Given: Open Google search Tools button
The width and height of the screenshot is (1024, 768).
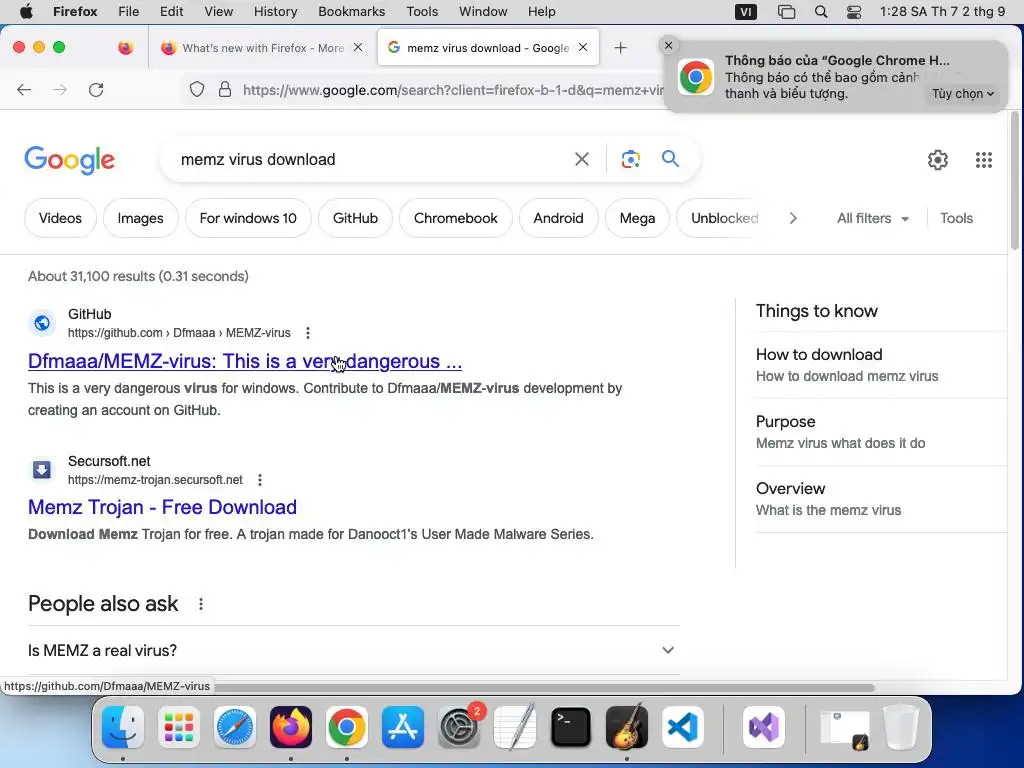Looking at the screenshot, I should [x=956, y=218].
